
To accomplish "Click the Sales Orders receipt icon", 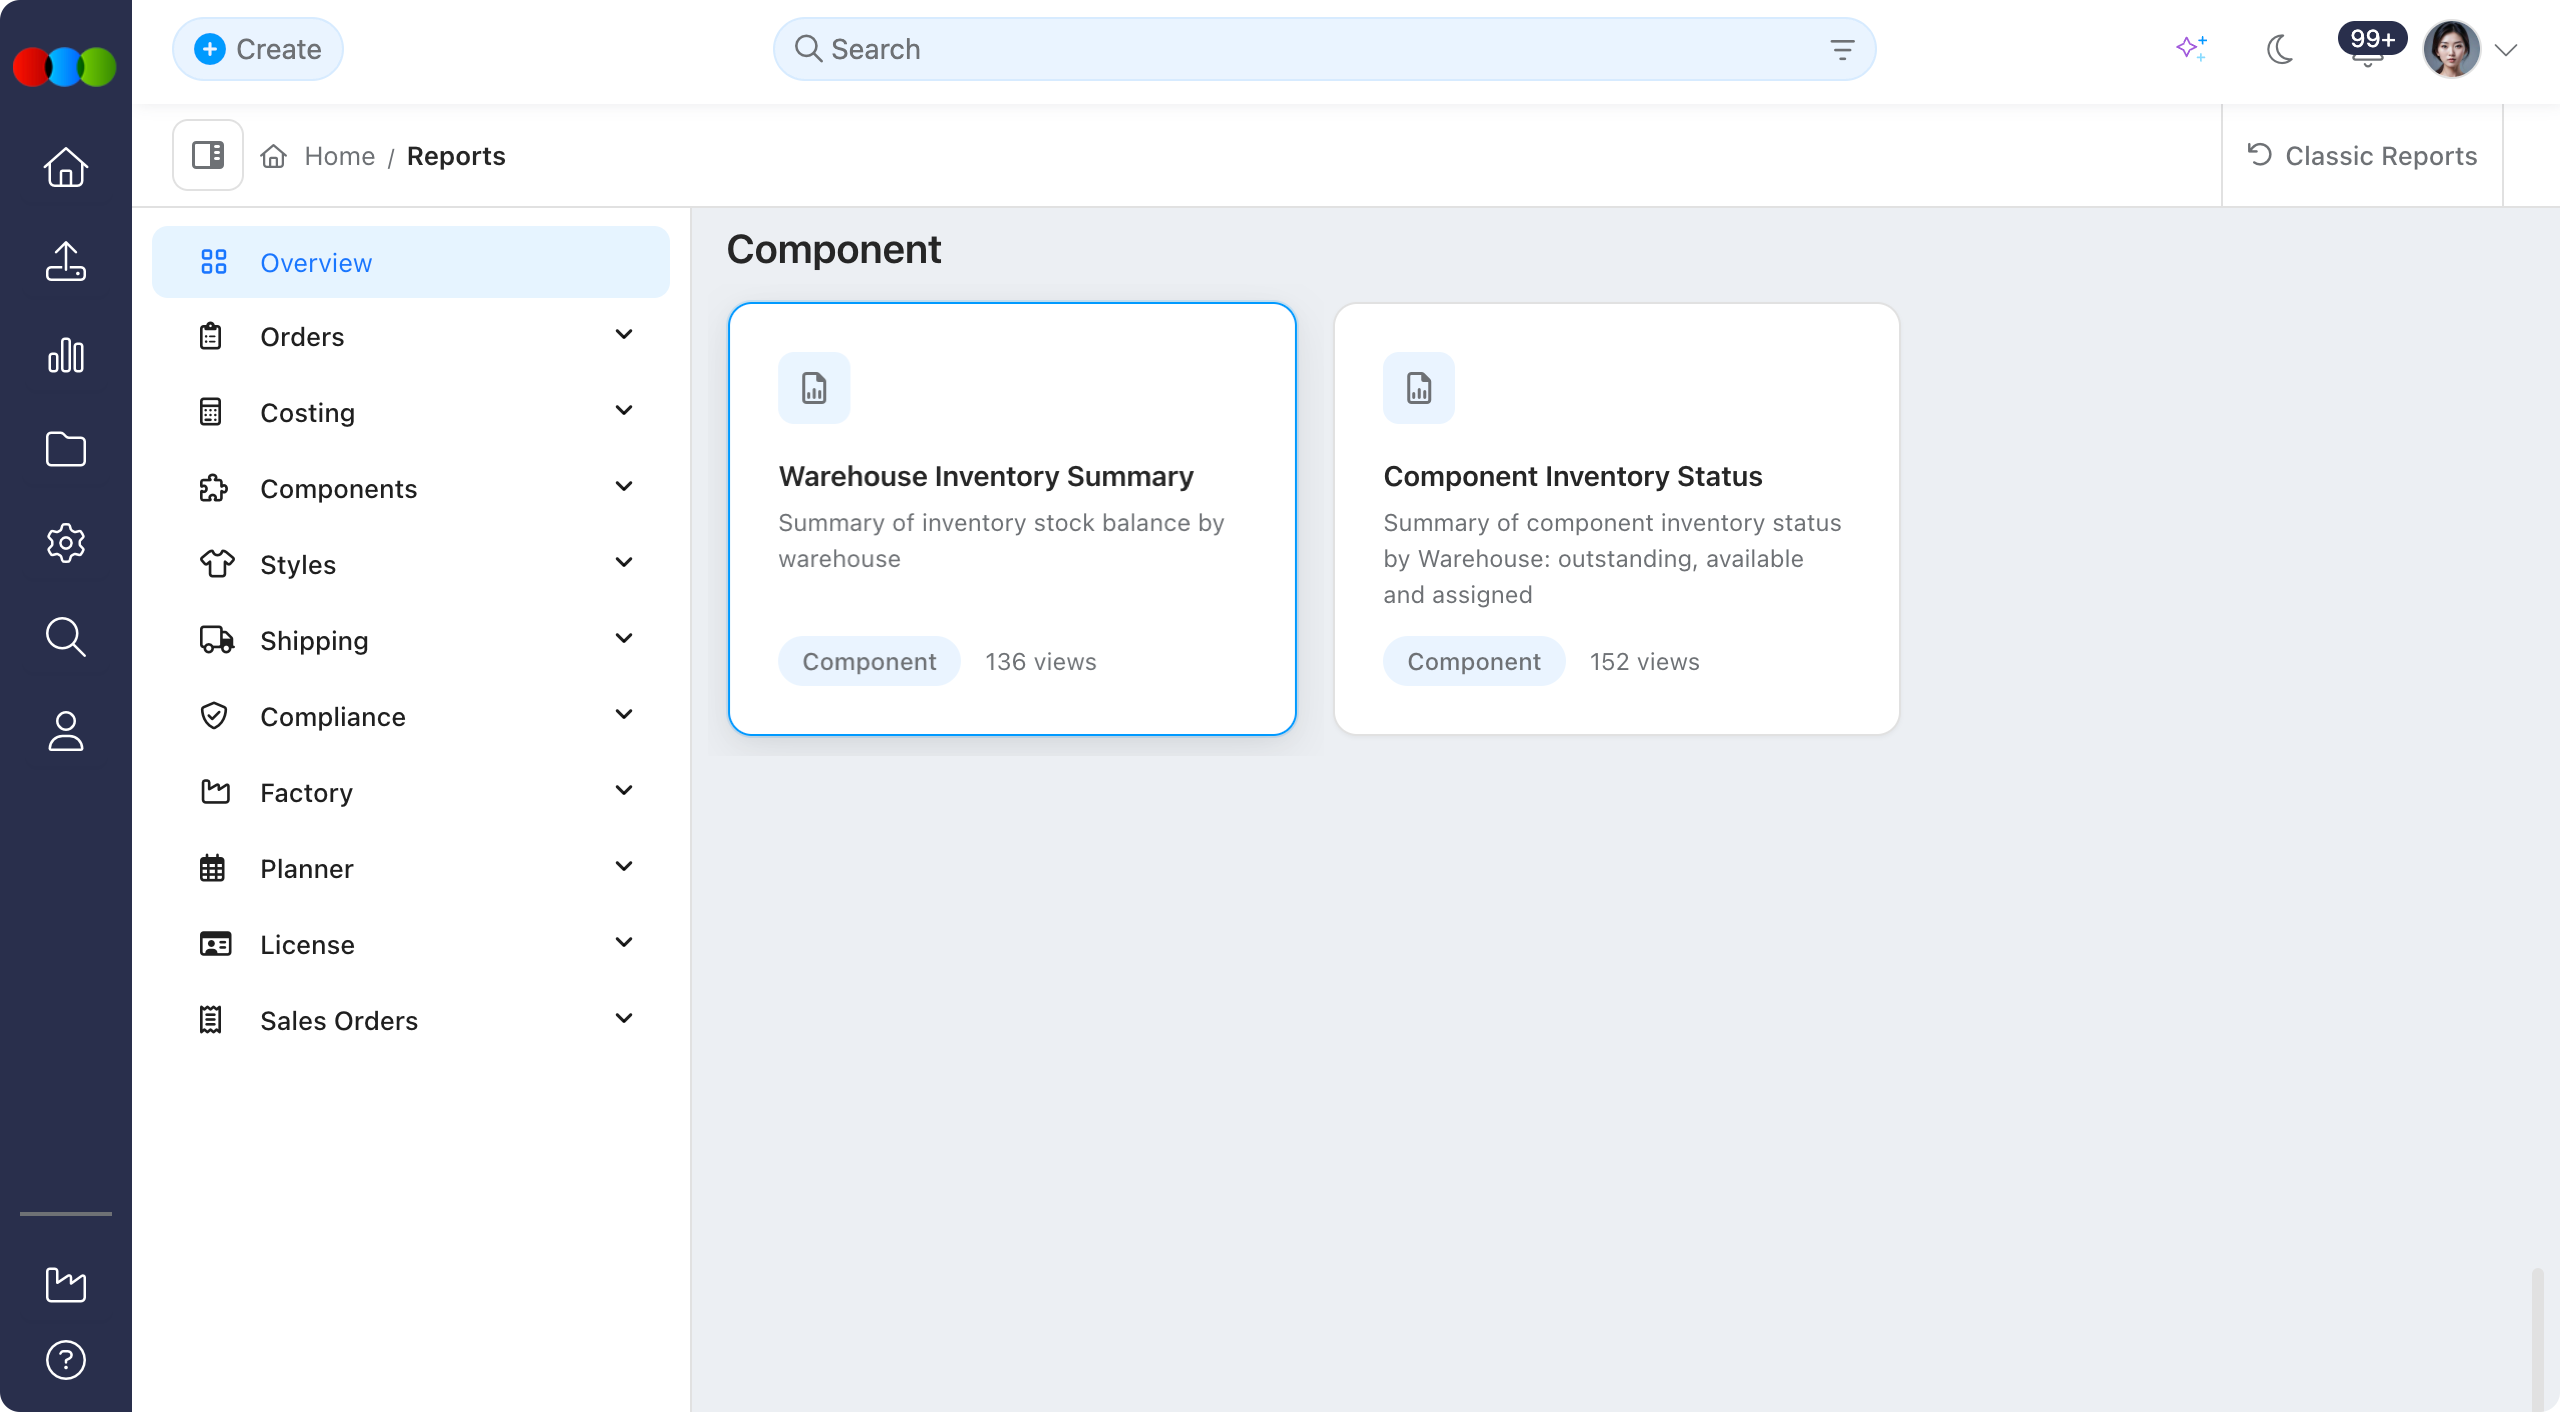I will [x=211, y=1020].
